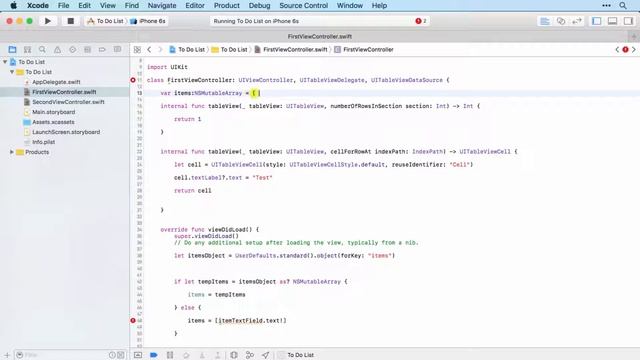
Task: Toggle the Debug area visibility
Action: 613,21
